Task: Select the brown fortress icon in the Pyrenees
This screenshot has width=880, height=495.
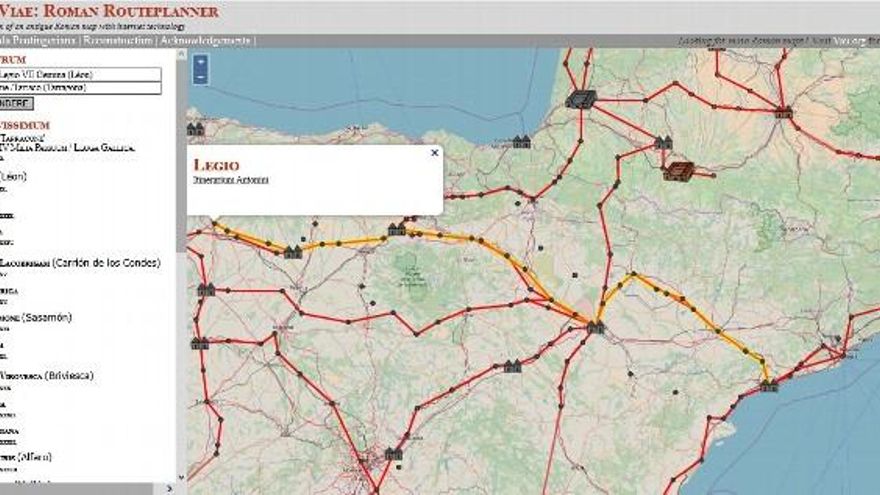Action: tap(679, 171)
